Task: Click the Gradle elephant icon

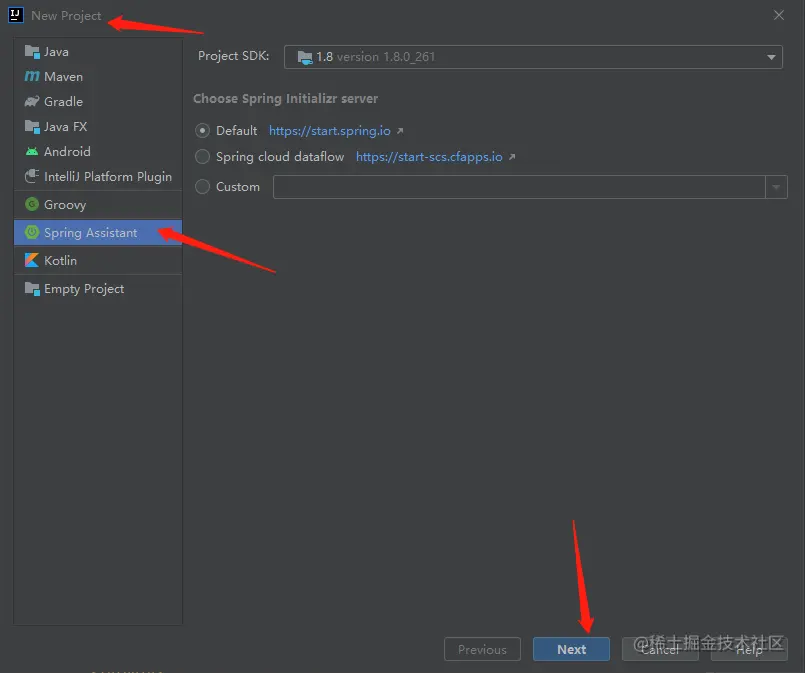Action: (x=32, y=102)
